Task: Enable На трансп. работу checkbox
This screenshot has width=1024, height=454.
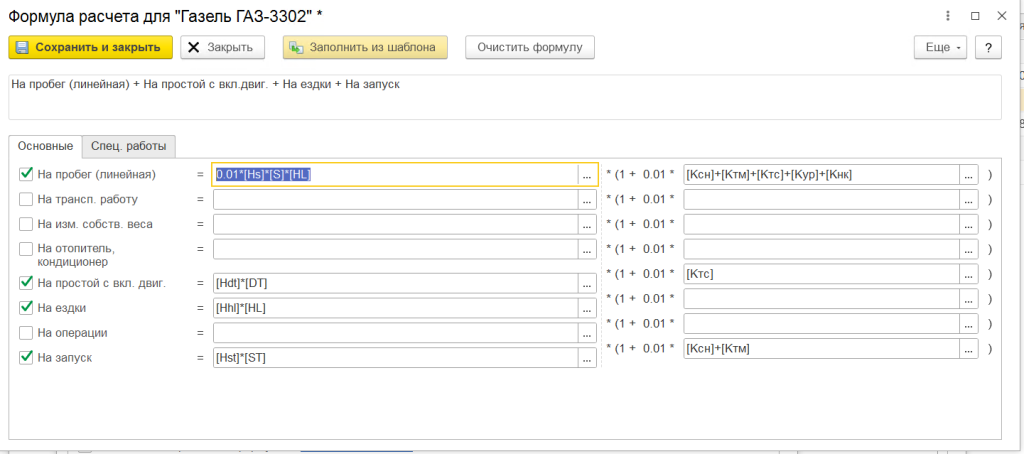Action: point(26,199)
